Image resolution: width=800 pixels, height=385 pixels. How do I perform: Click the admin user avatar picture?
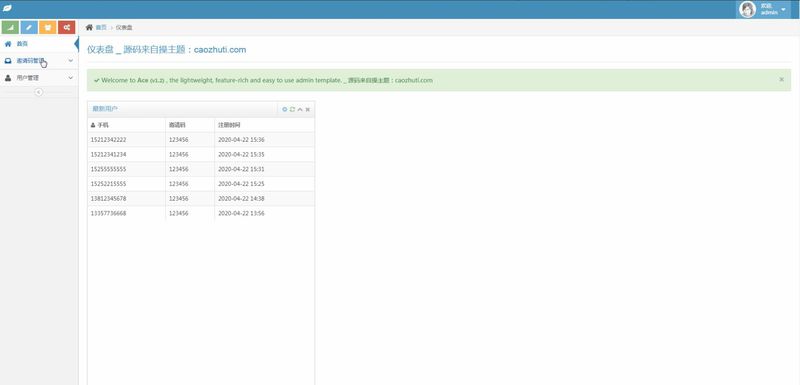click(x=747, y=9)
